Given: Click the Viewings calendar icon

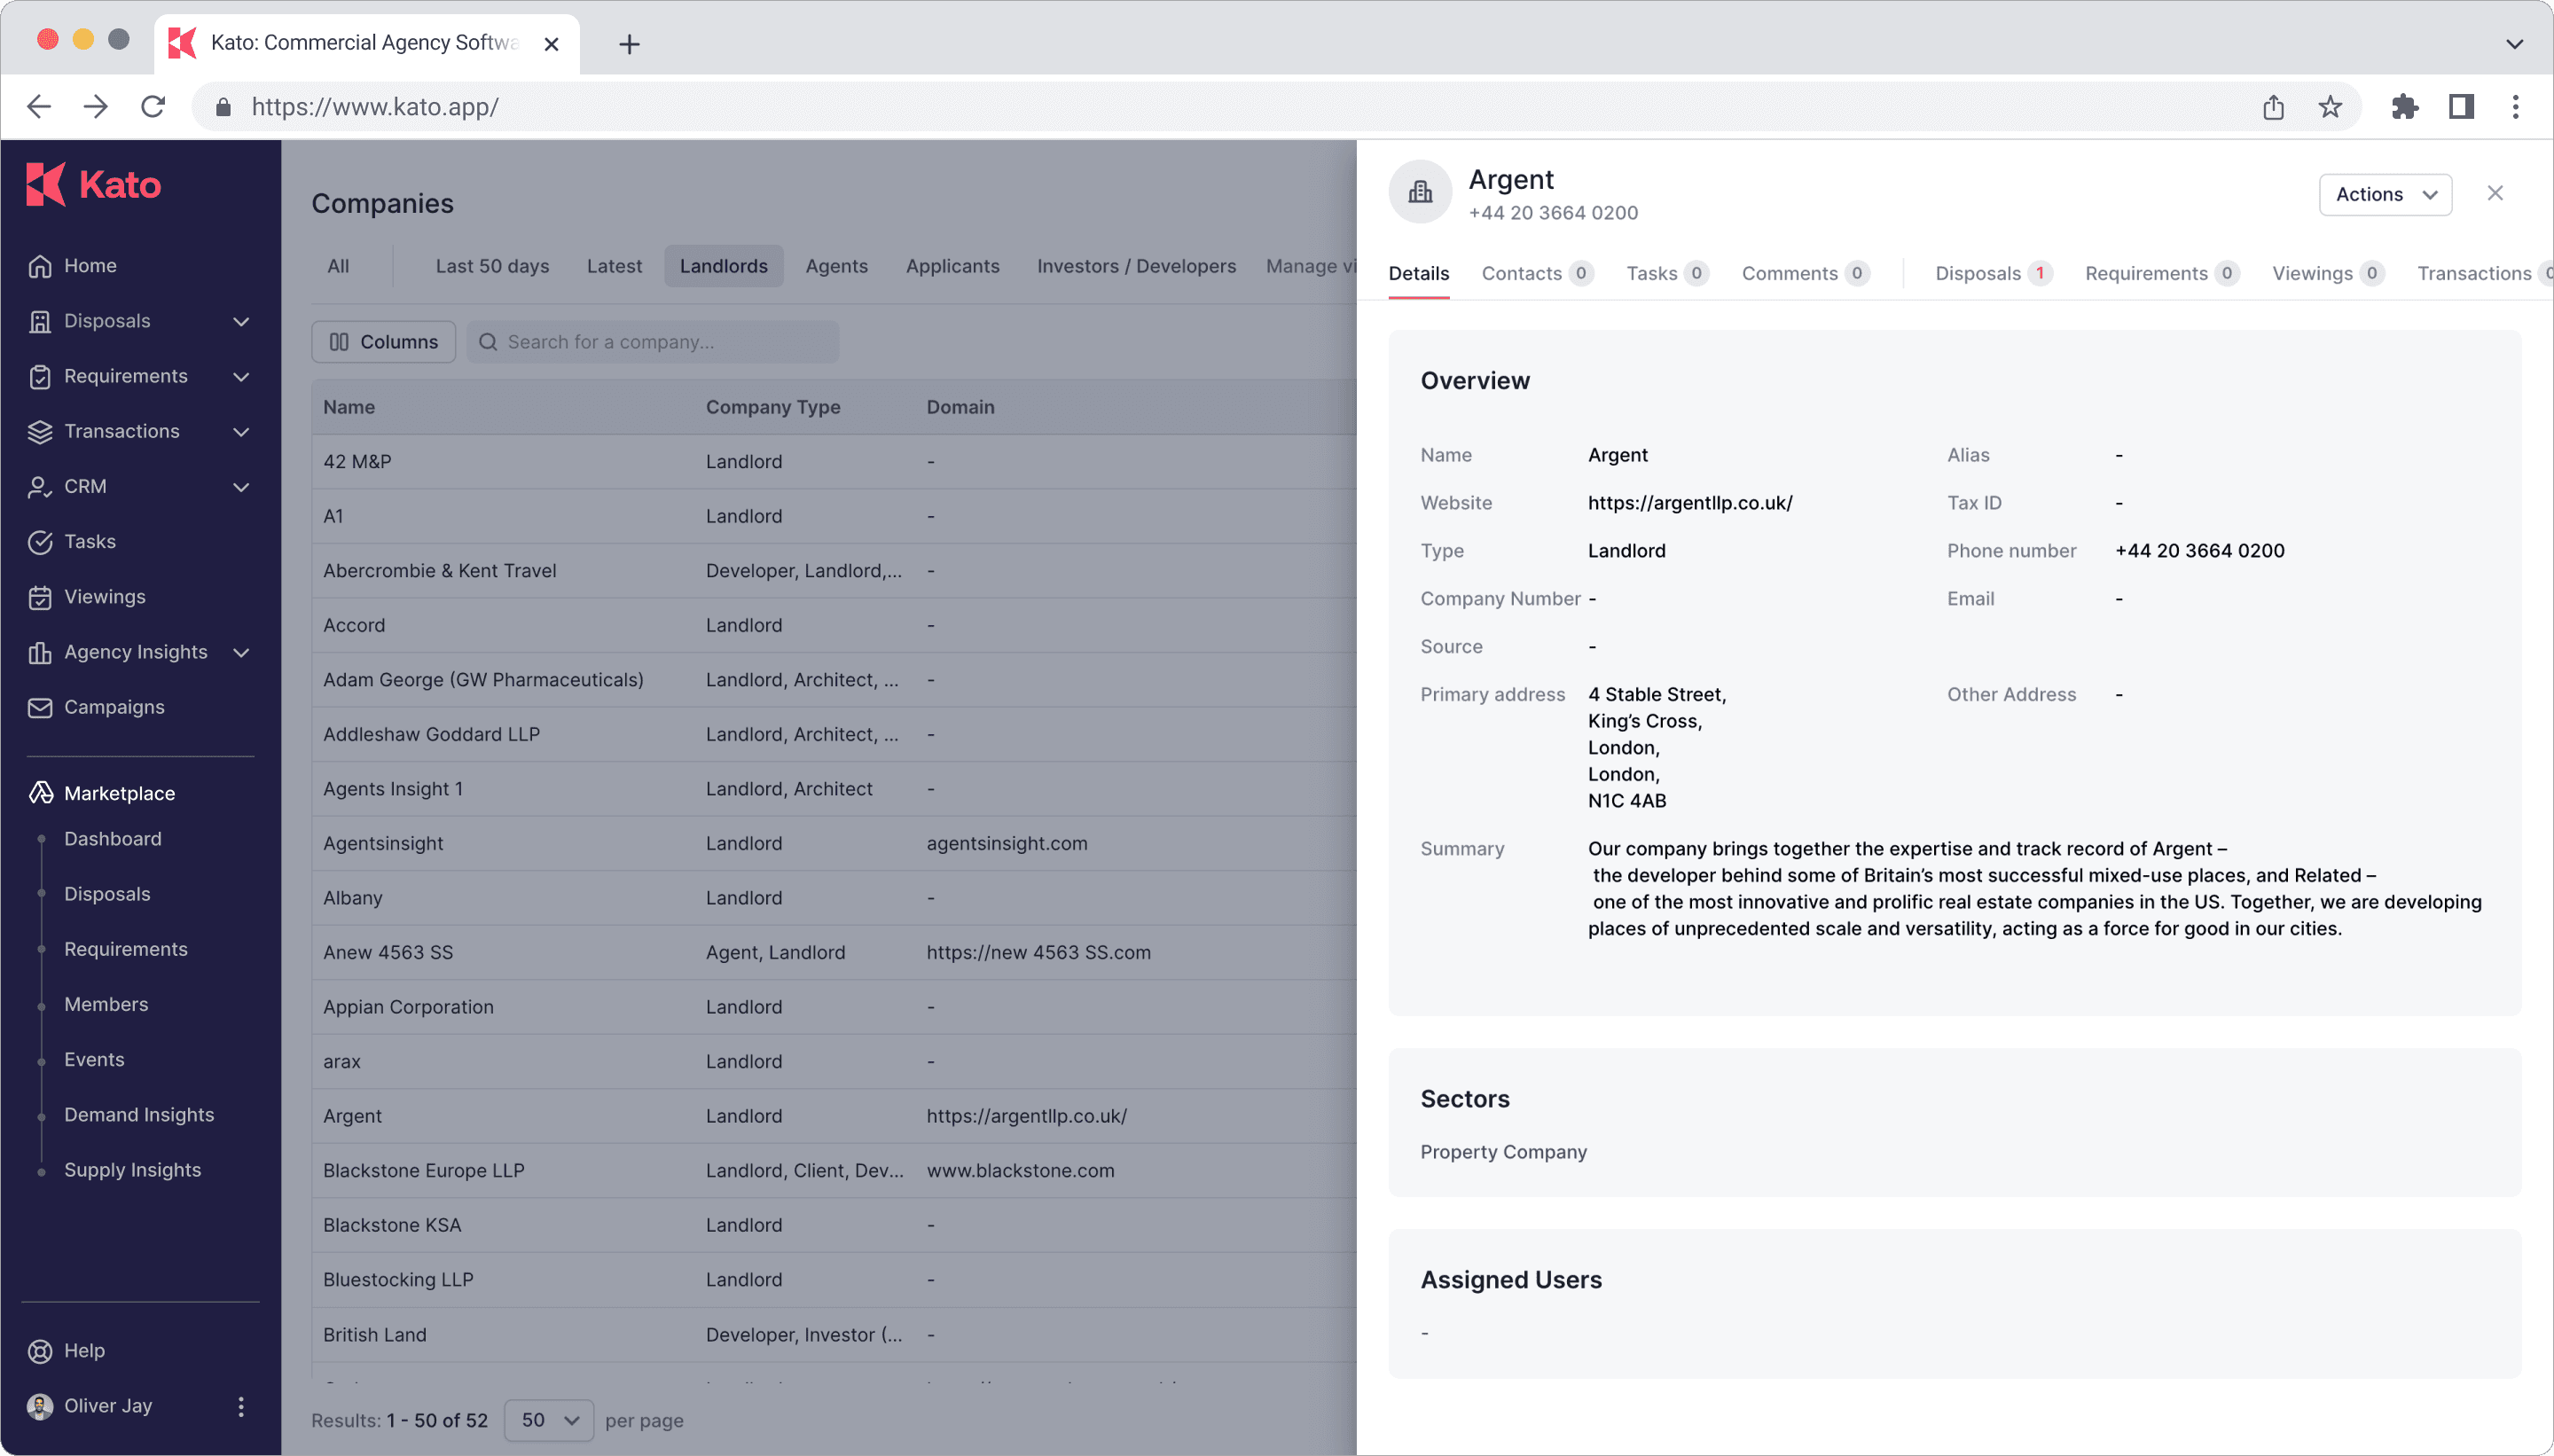Looking at the screenshot, I should 40,597.
